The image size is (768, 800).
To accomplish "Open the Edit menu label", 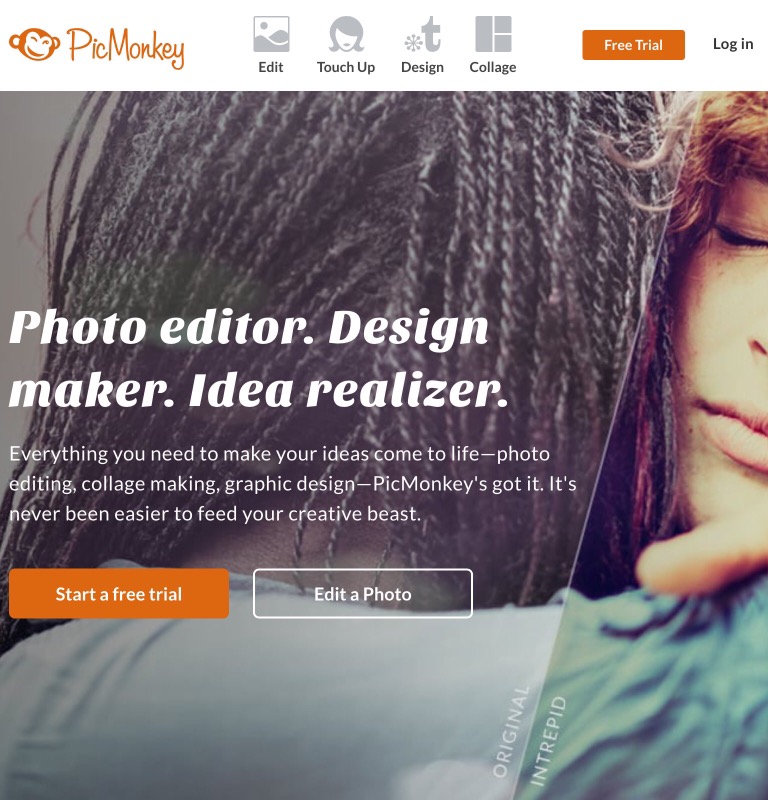I will click(270, 67).
